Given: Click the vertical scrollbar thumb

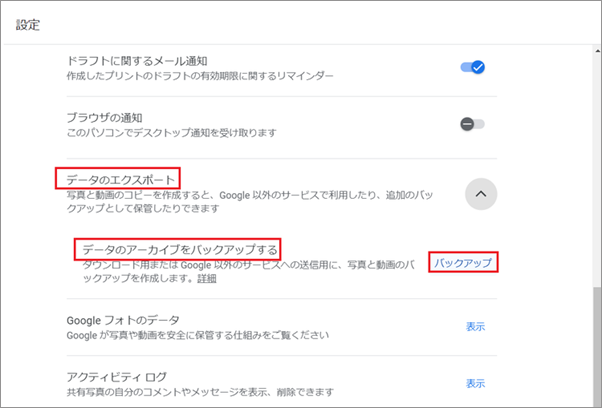Looking at the screenshot, I should click(x=597, y=346).
